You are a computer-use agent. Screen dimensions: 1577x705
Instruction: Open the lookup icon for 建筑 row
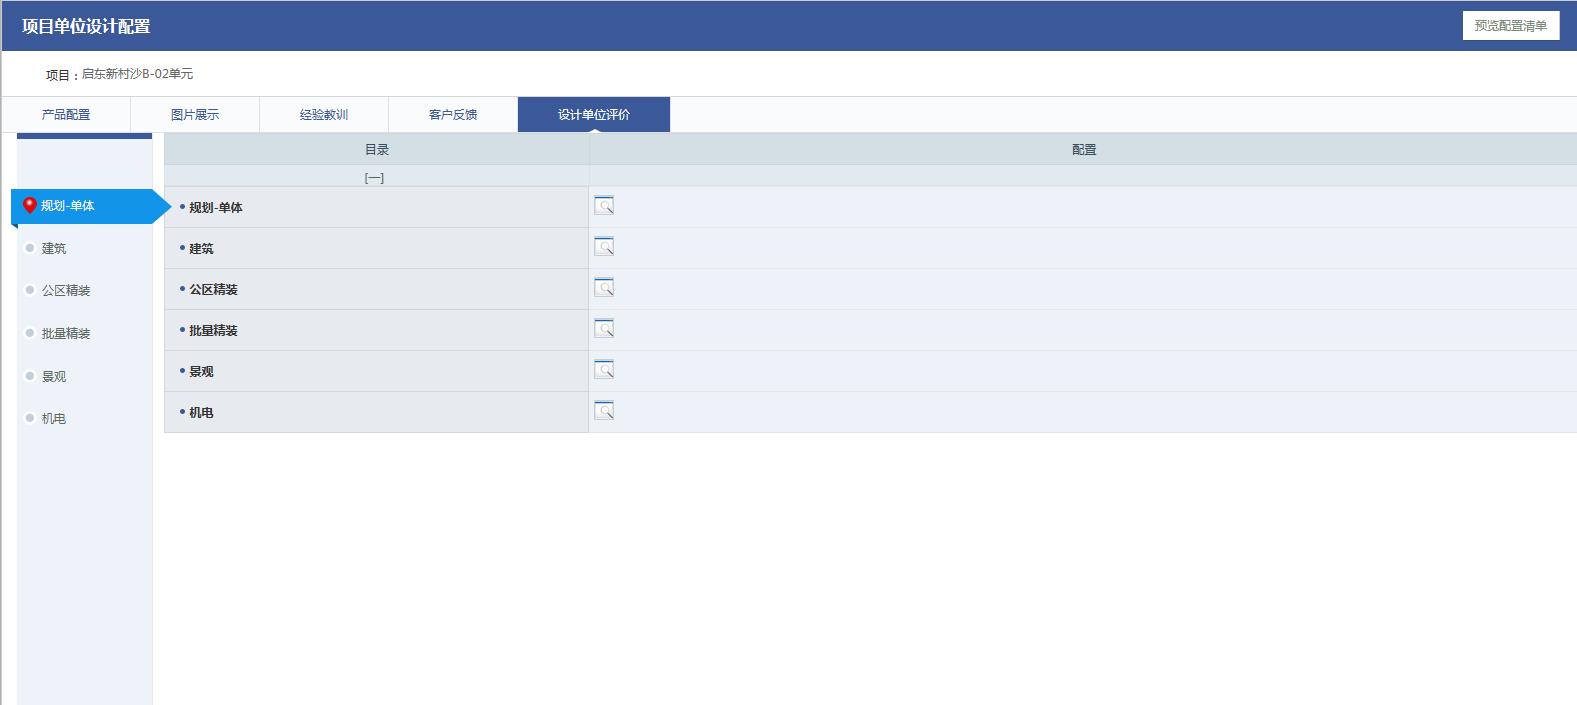(x=603, y=247)
